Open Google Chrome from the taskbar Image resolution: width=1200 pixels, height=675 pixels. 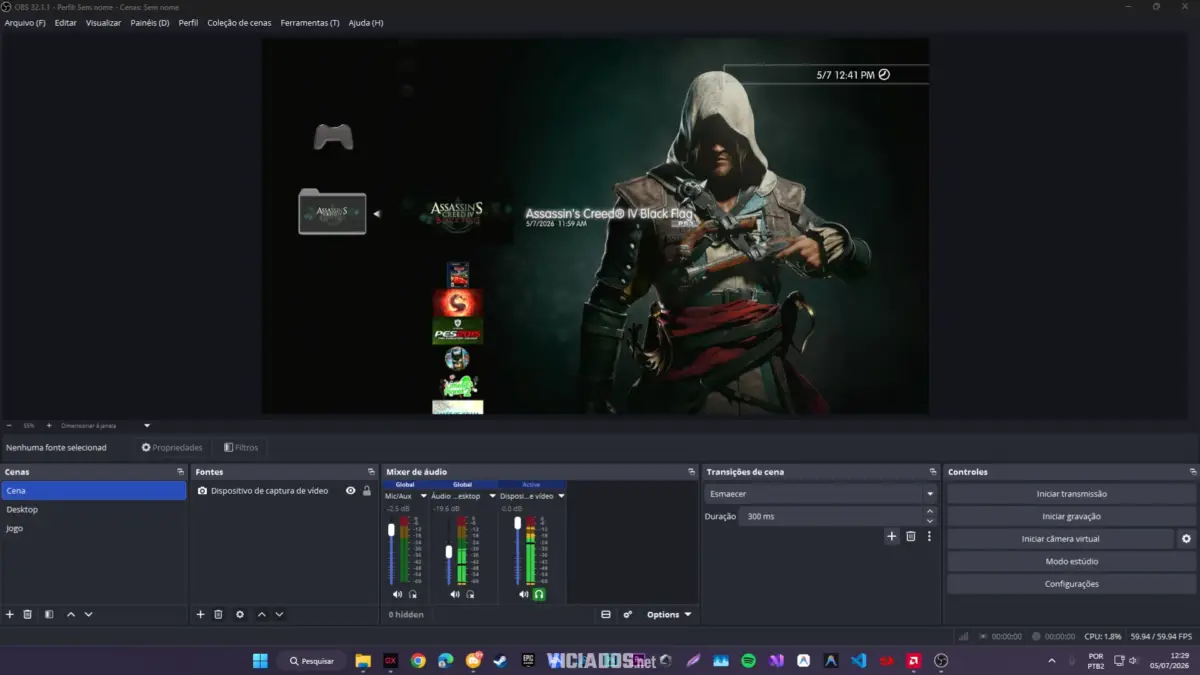(418, 661)
